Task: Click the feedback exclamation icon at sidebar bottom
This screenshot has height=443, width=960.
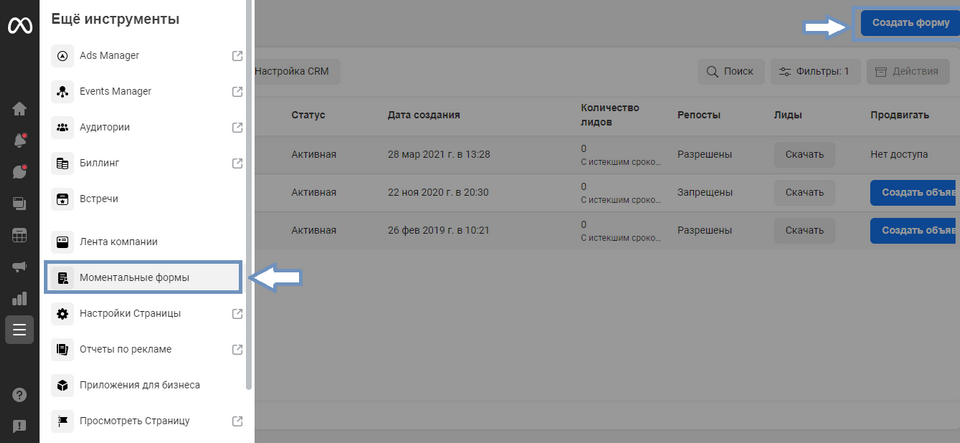Action: point(19,426)
